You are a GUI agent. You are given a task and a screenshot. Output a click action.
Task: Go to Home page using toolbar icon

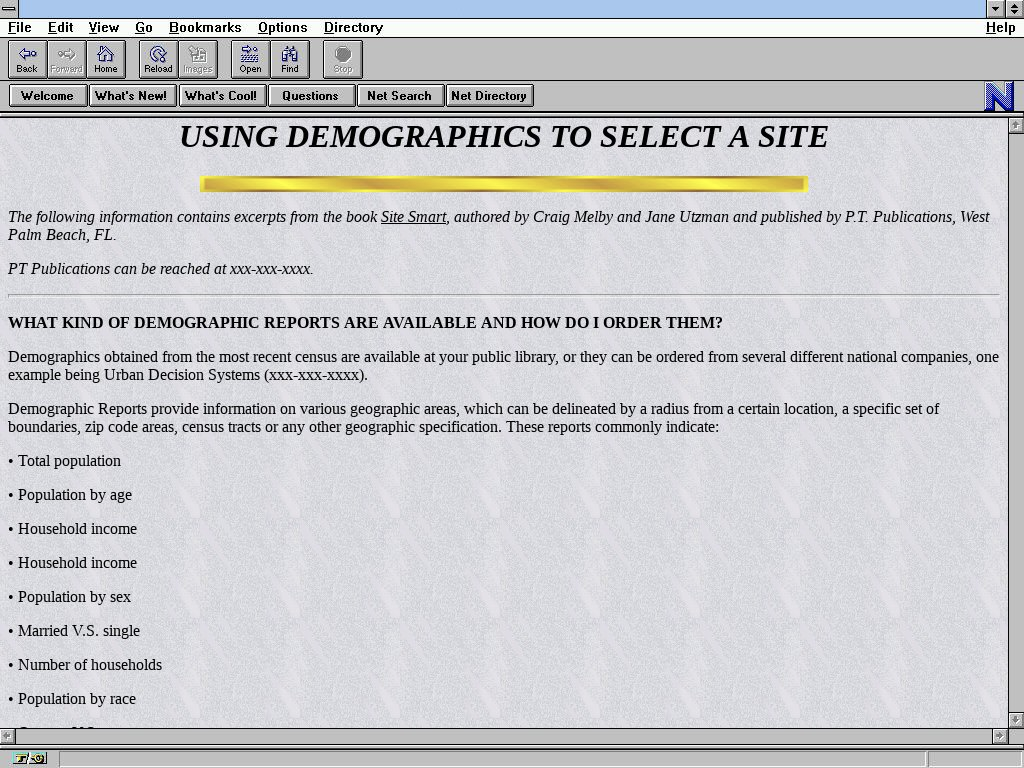click(x=105, y=59)
